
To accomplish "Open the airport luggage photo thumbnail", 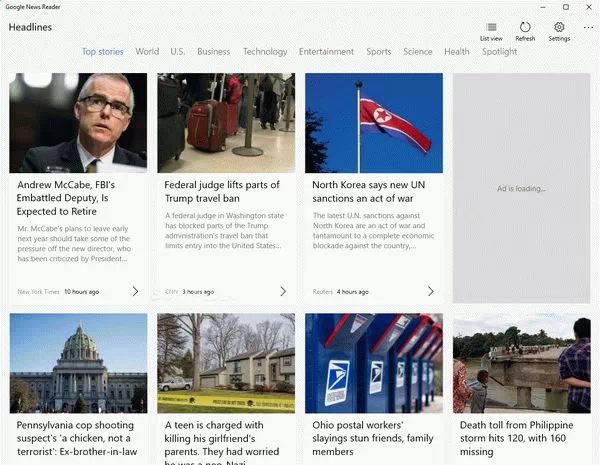I will click(x=226, y=123).
